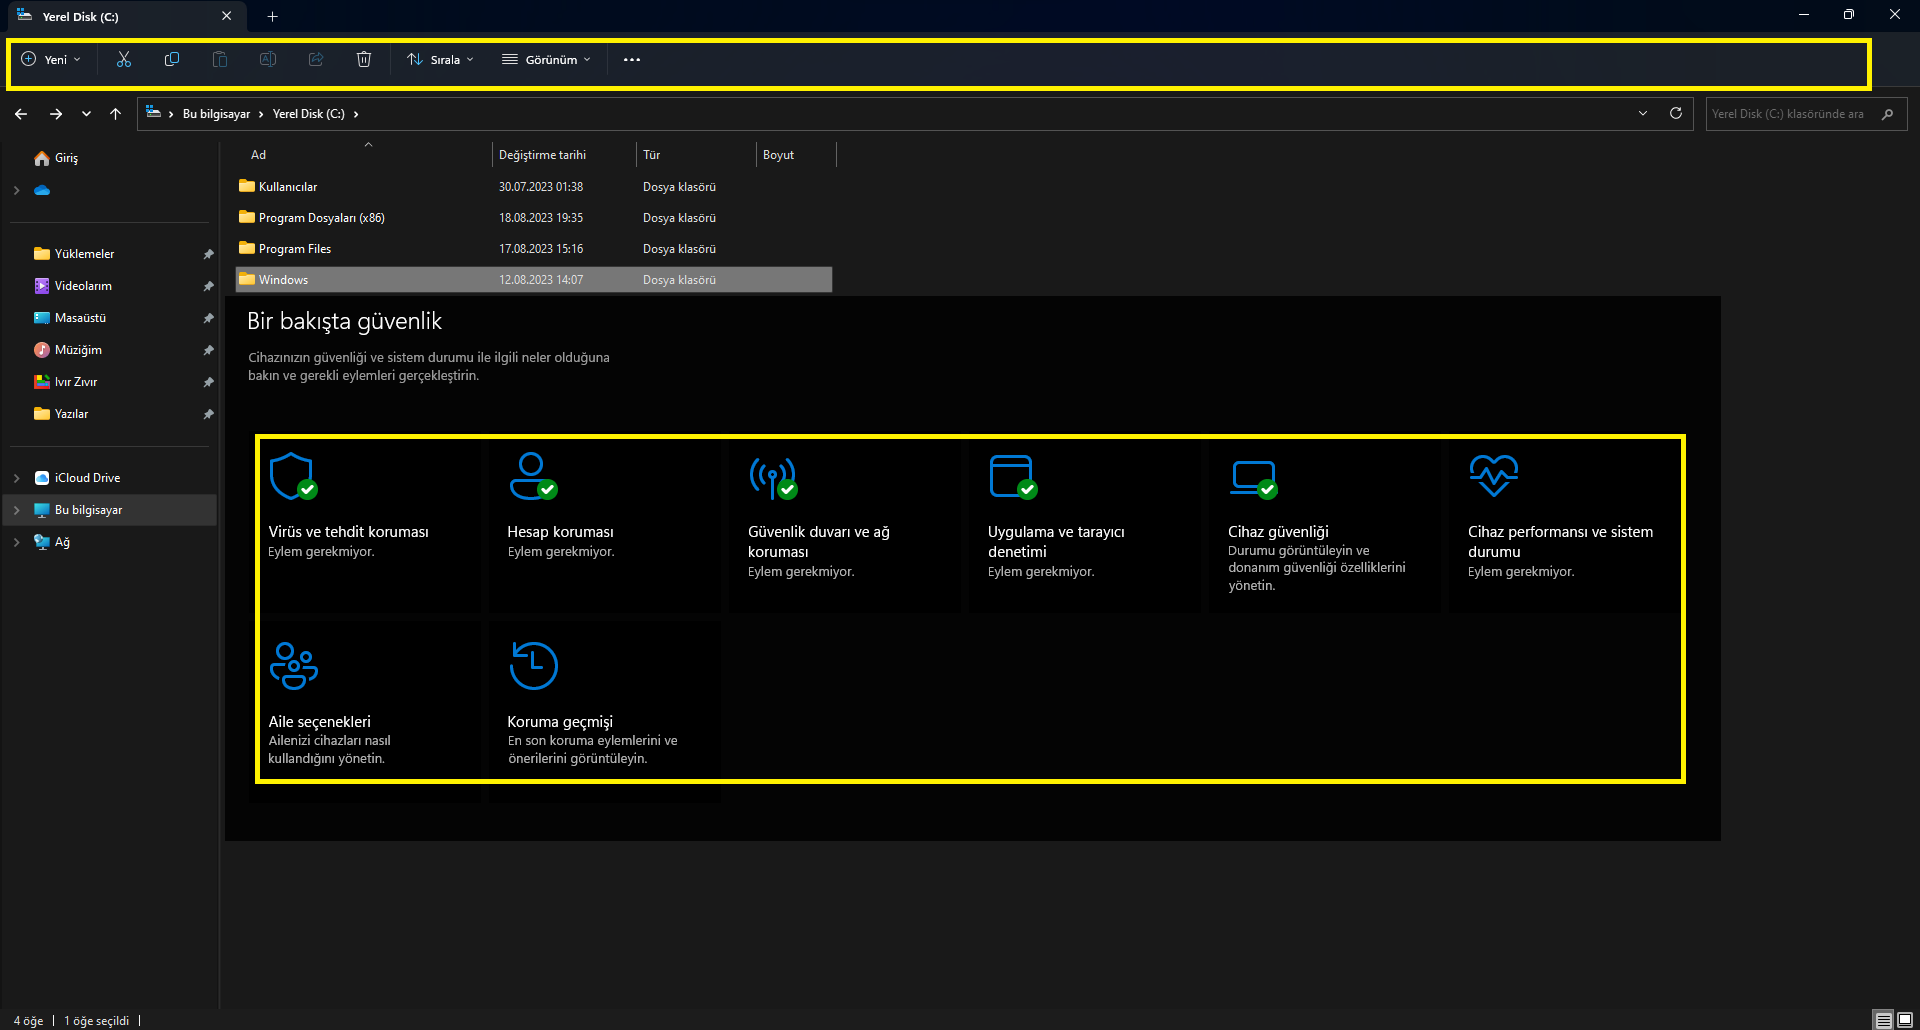
Task: Go forward with the right arrow button
Action: tap(56, 114)
